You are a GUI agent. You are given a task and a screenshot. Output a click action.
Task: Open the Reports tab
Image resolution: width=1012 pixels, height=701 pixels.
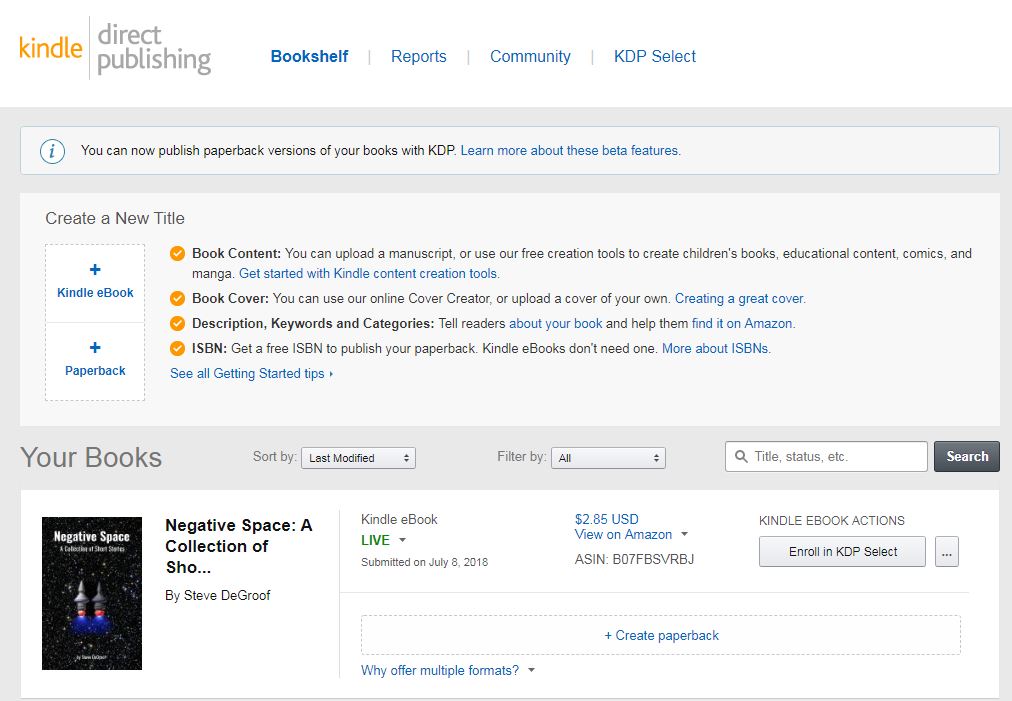tap(418, 57)
